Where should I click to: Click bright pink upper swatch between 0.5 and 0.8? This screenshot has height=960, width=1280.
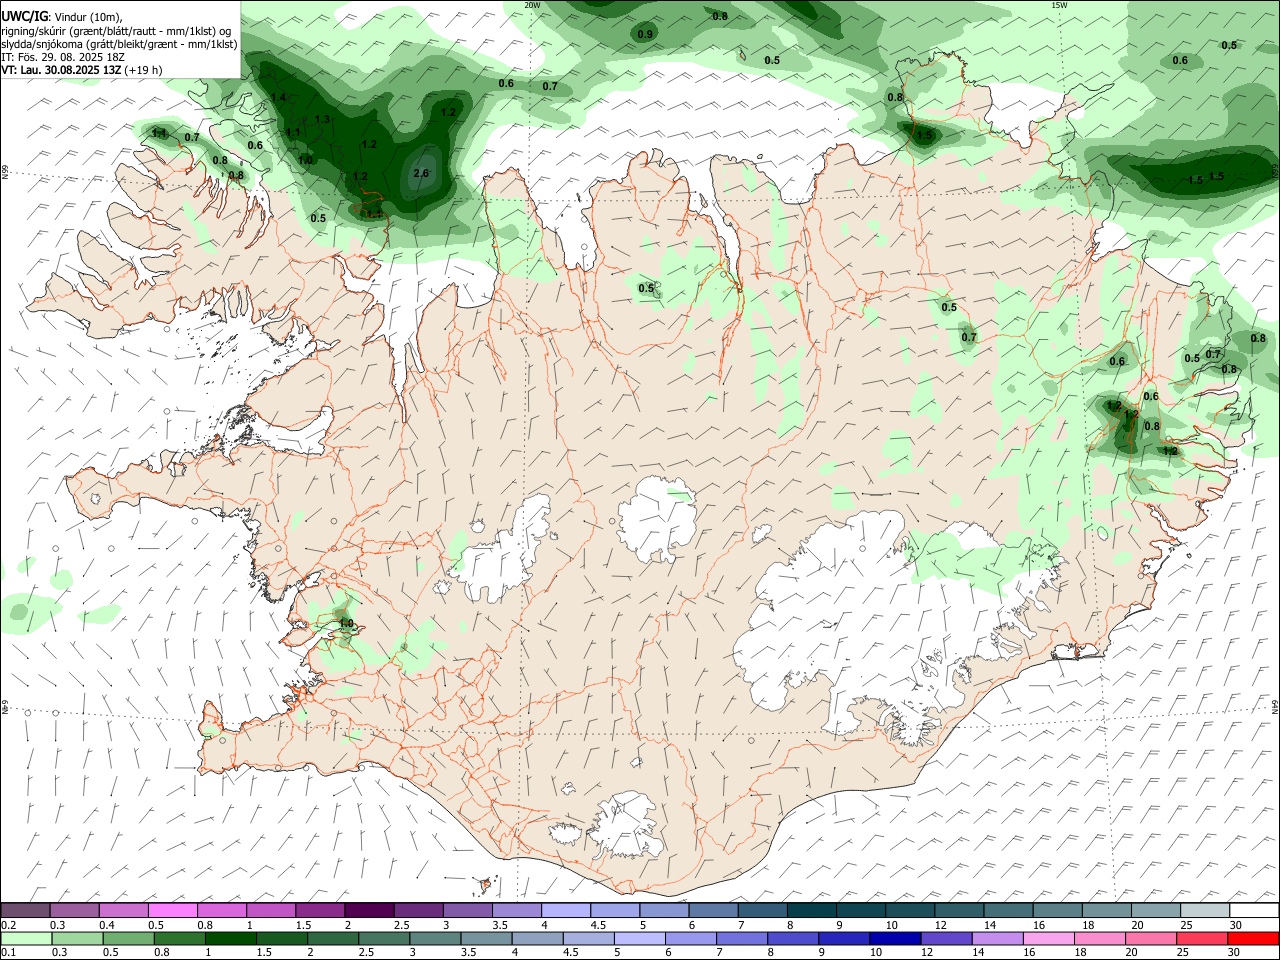point(172,910)
